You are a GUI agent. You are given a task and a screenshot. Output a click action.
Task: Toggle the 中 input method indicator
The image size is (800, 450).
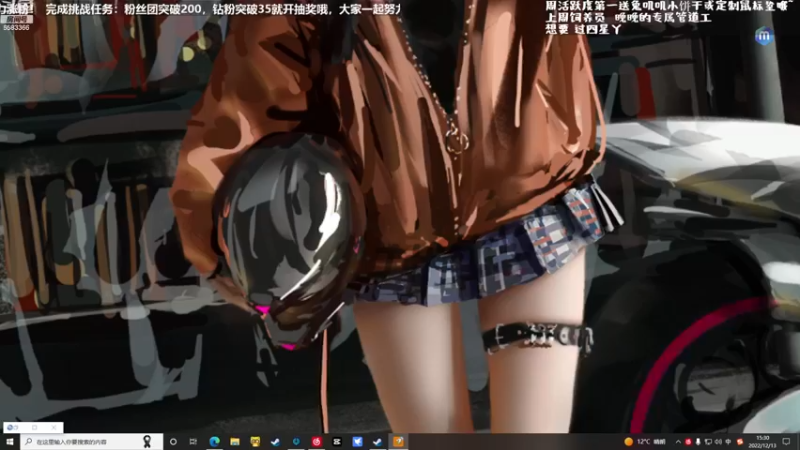click(729, 442)
